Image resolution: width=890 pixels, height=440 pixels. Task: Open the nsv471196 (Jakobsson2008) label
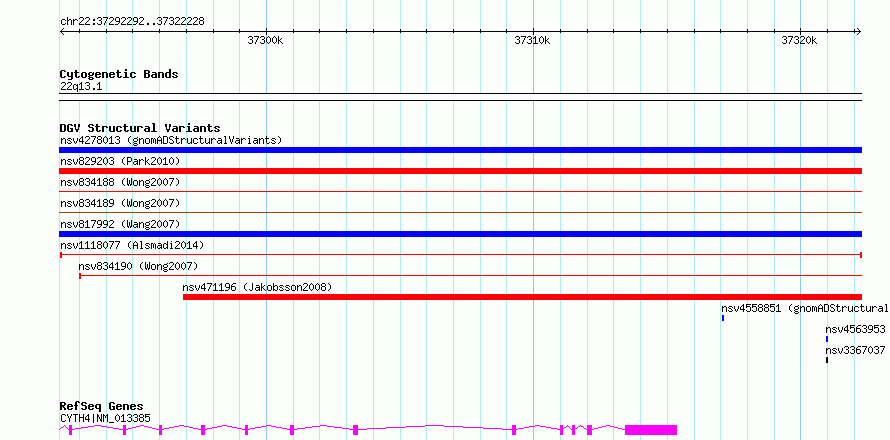tap(257, 287)
